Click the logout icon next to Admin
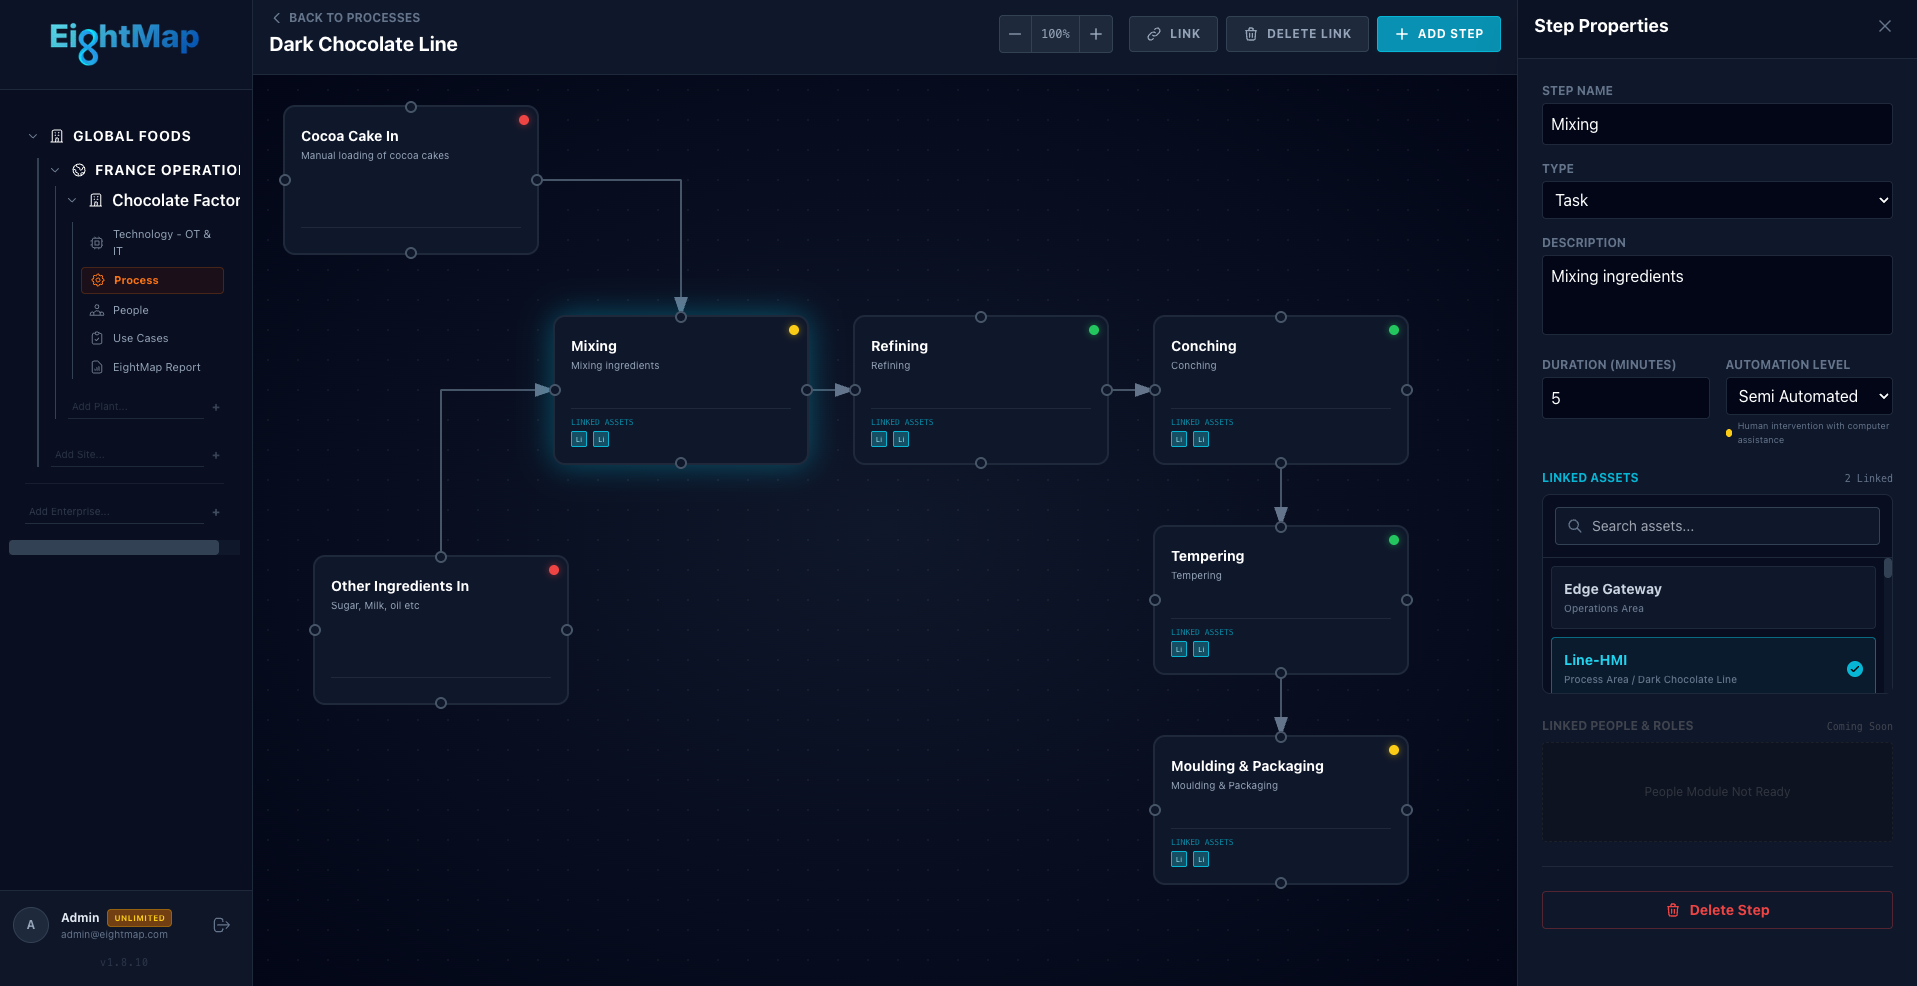The image size is (1917, 986). click(x=221, y=925)
